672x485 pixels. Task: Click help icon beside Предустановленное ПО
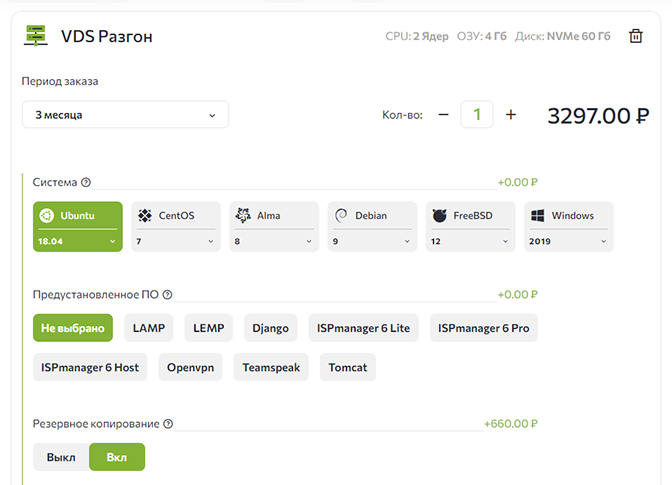(167, 295)
